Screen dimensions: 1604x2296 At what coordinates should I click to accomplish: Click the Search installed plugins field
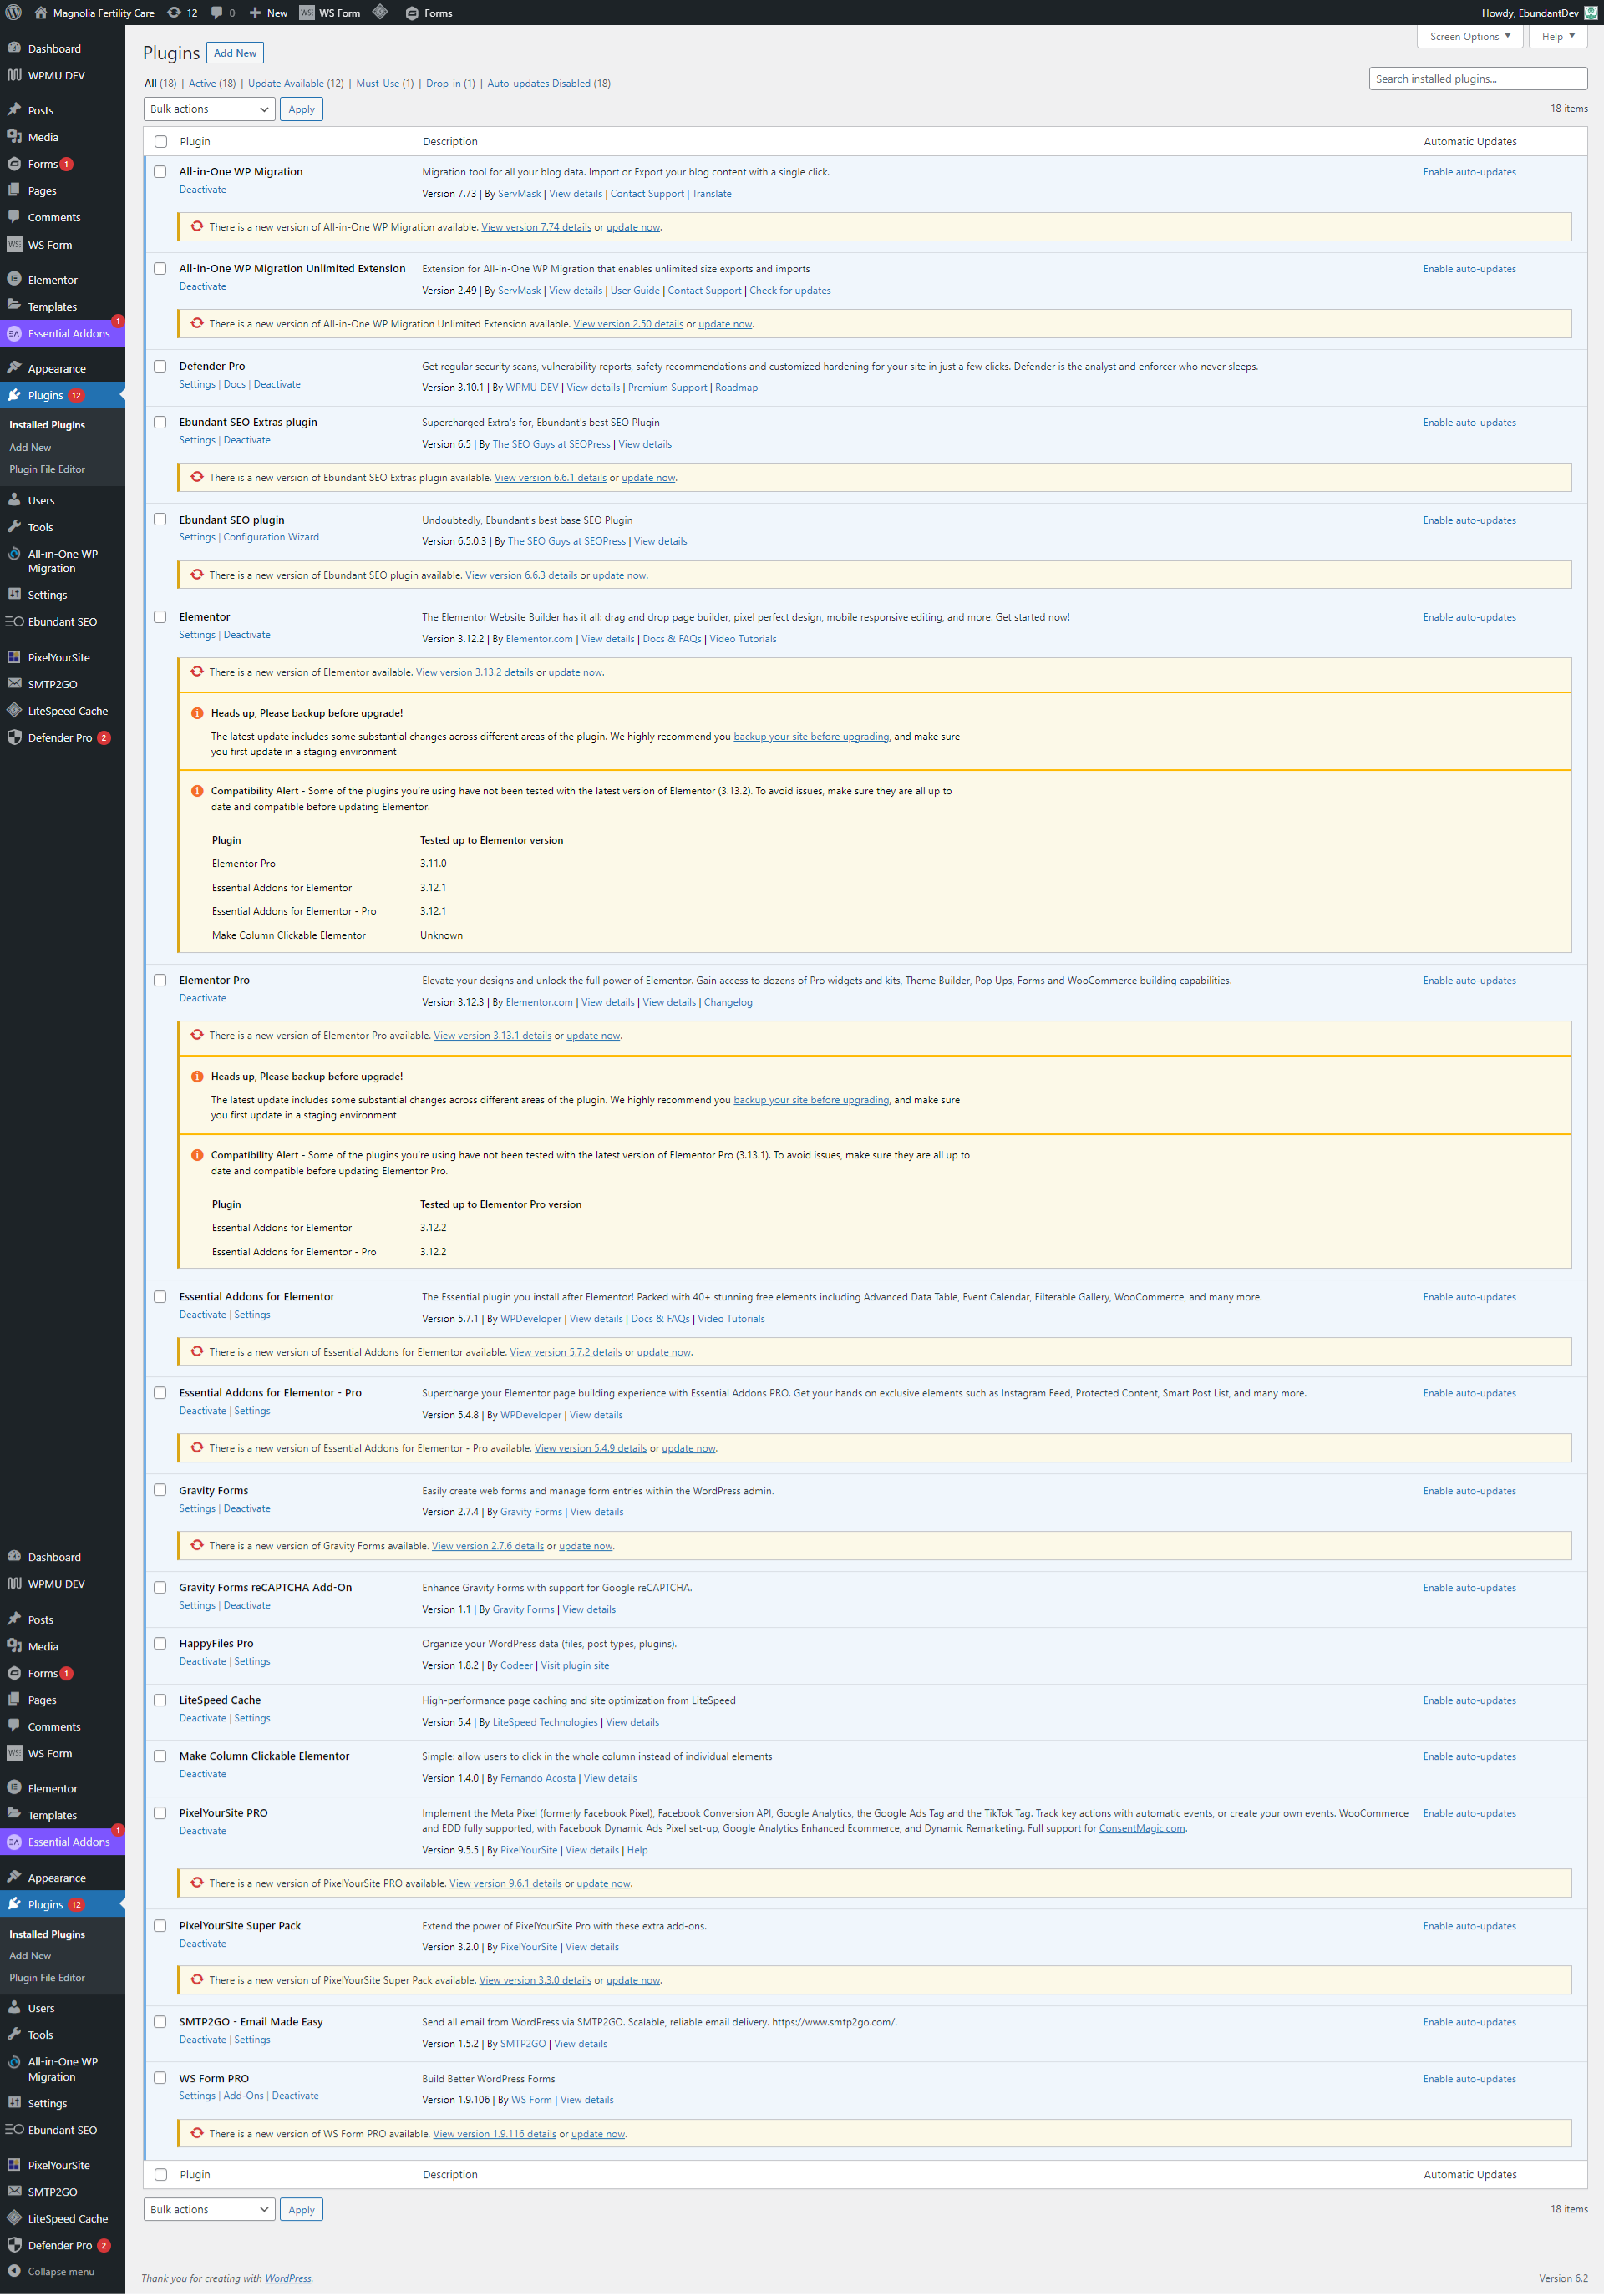click(x=1476, y=79)
